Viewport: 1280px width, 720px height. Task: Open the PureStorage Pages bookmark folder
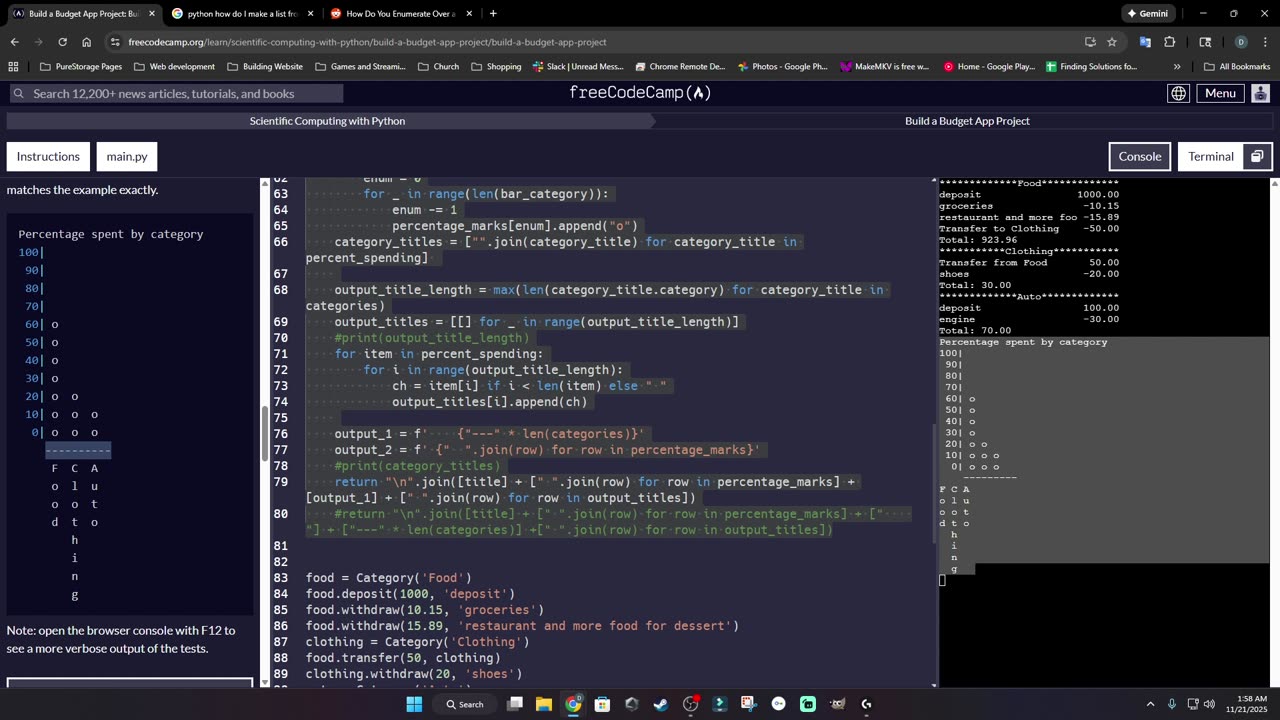pos(81,67)
